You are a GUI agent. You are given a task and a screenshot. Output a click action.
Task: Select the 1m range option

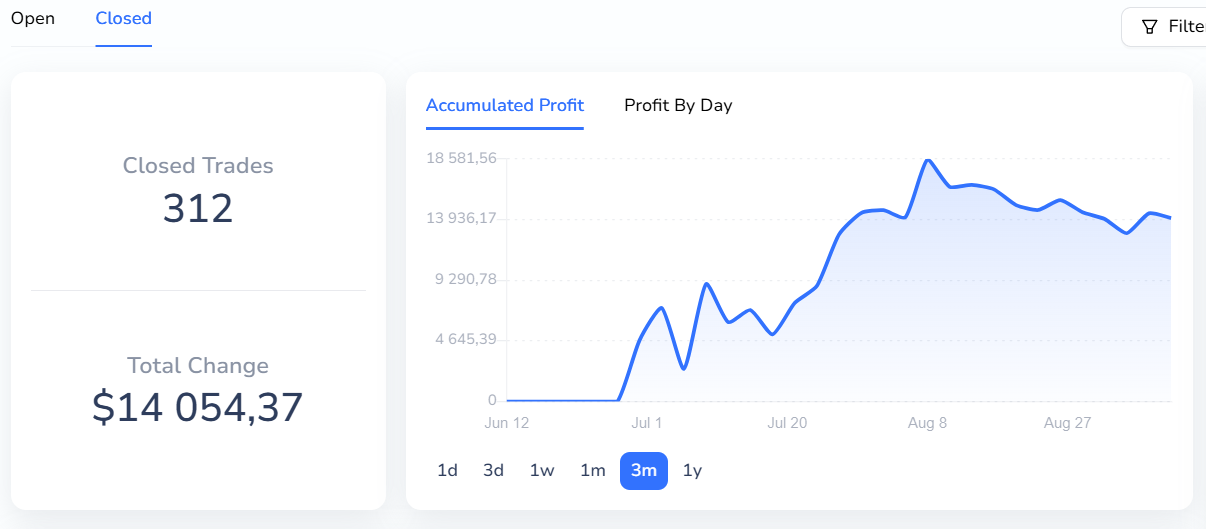(593, 471)
